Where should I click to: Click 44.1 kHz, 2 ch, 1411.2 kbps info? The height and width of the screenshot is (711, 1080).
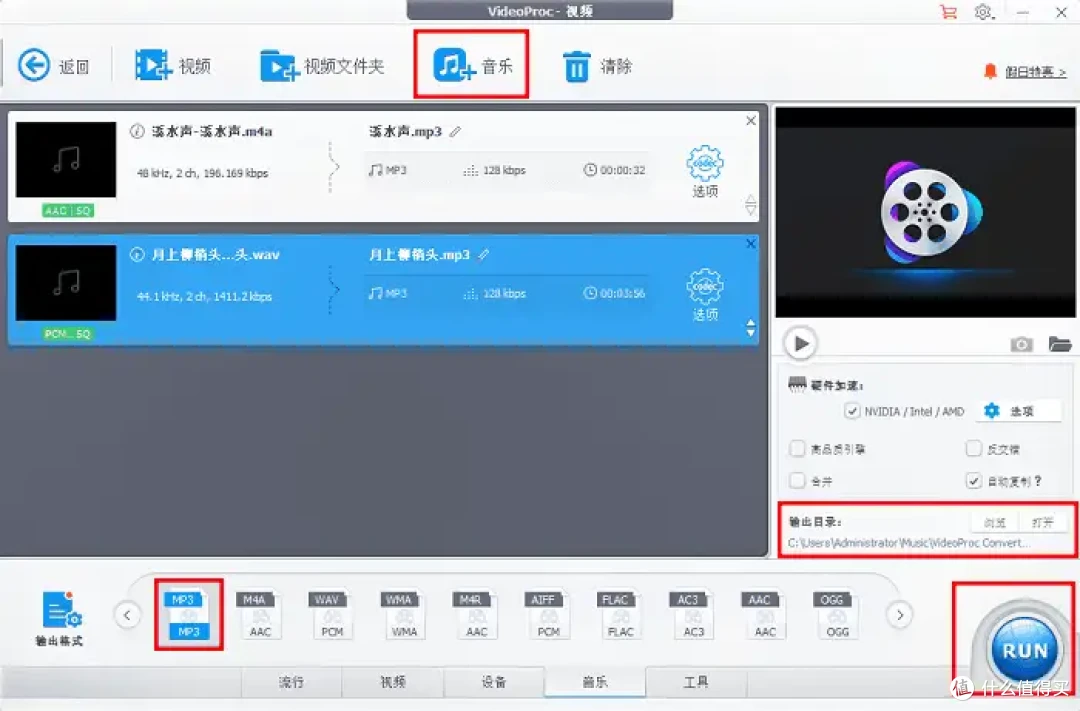pos(205,296)
